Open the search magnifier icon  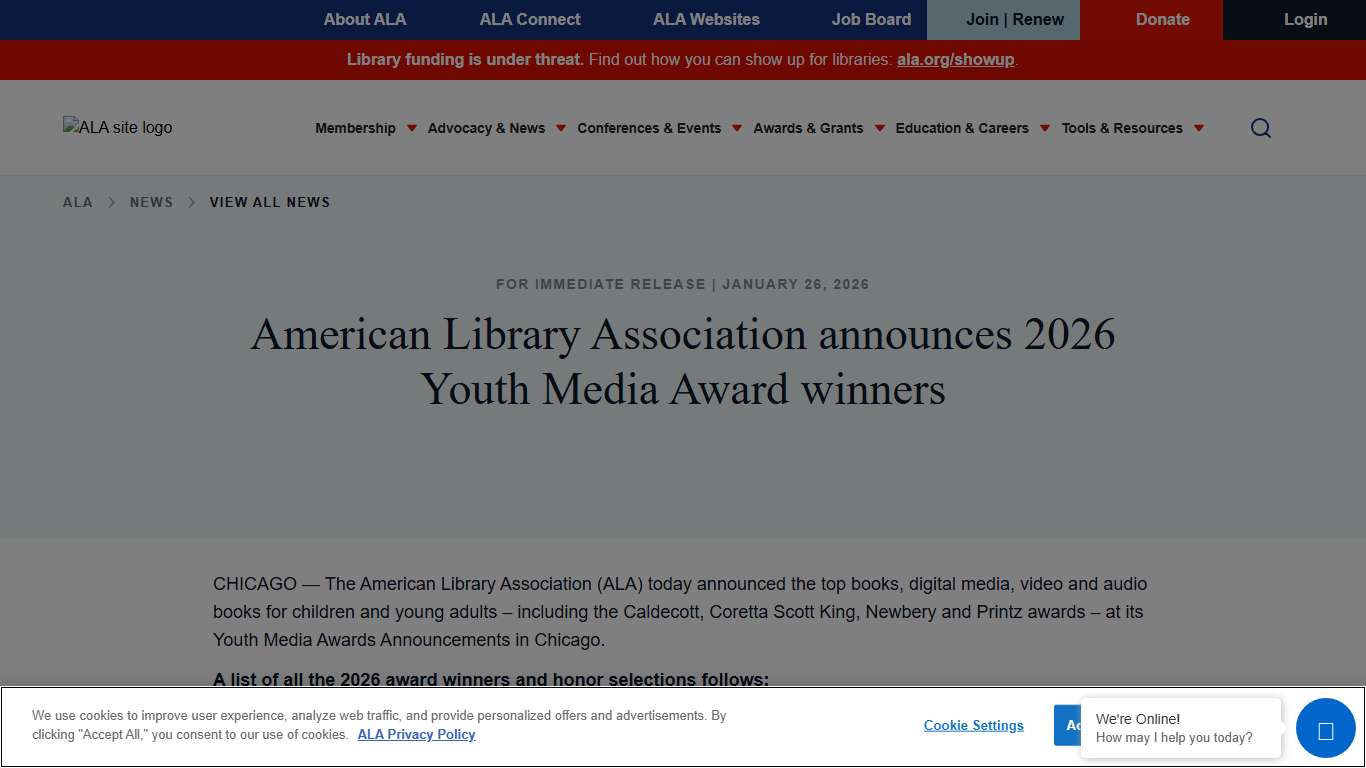1260,128
